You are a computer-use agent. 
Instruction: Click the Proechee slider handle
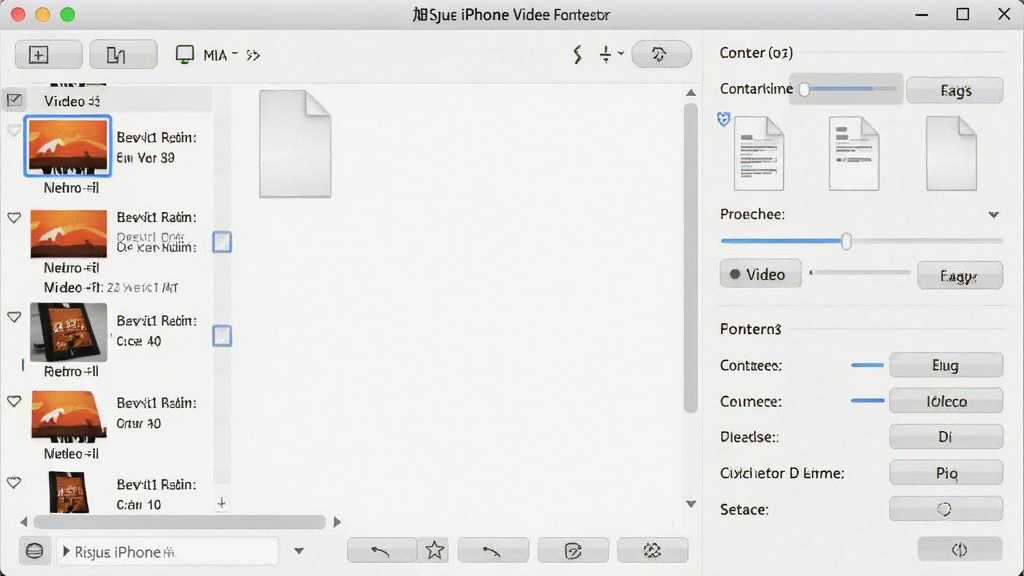[x=846, y=241]
